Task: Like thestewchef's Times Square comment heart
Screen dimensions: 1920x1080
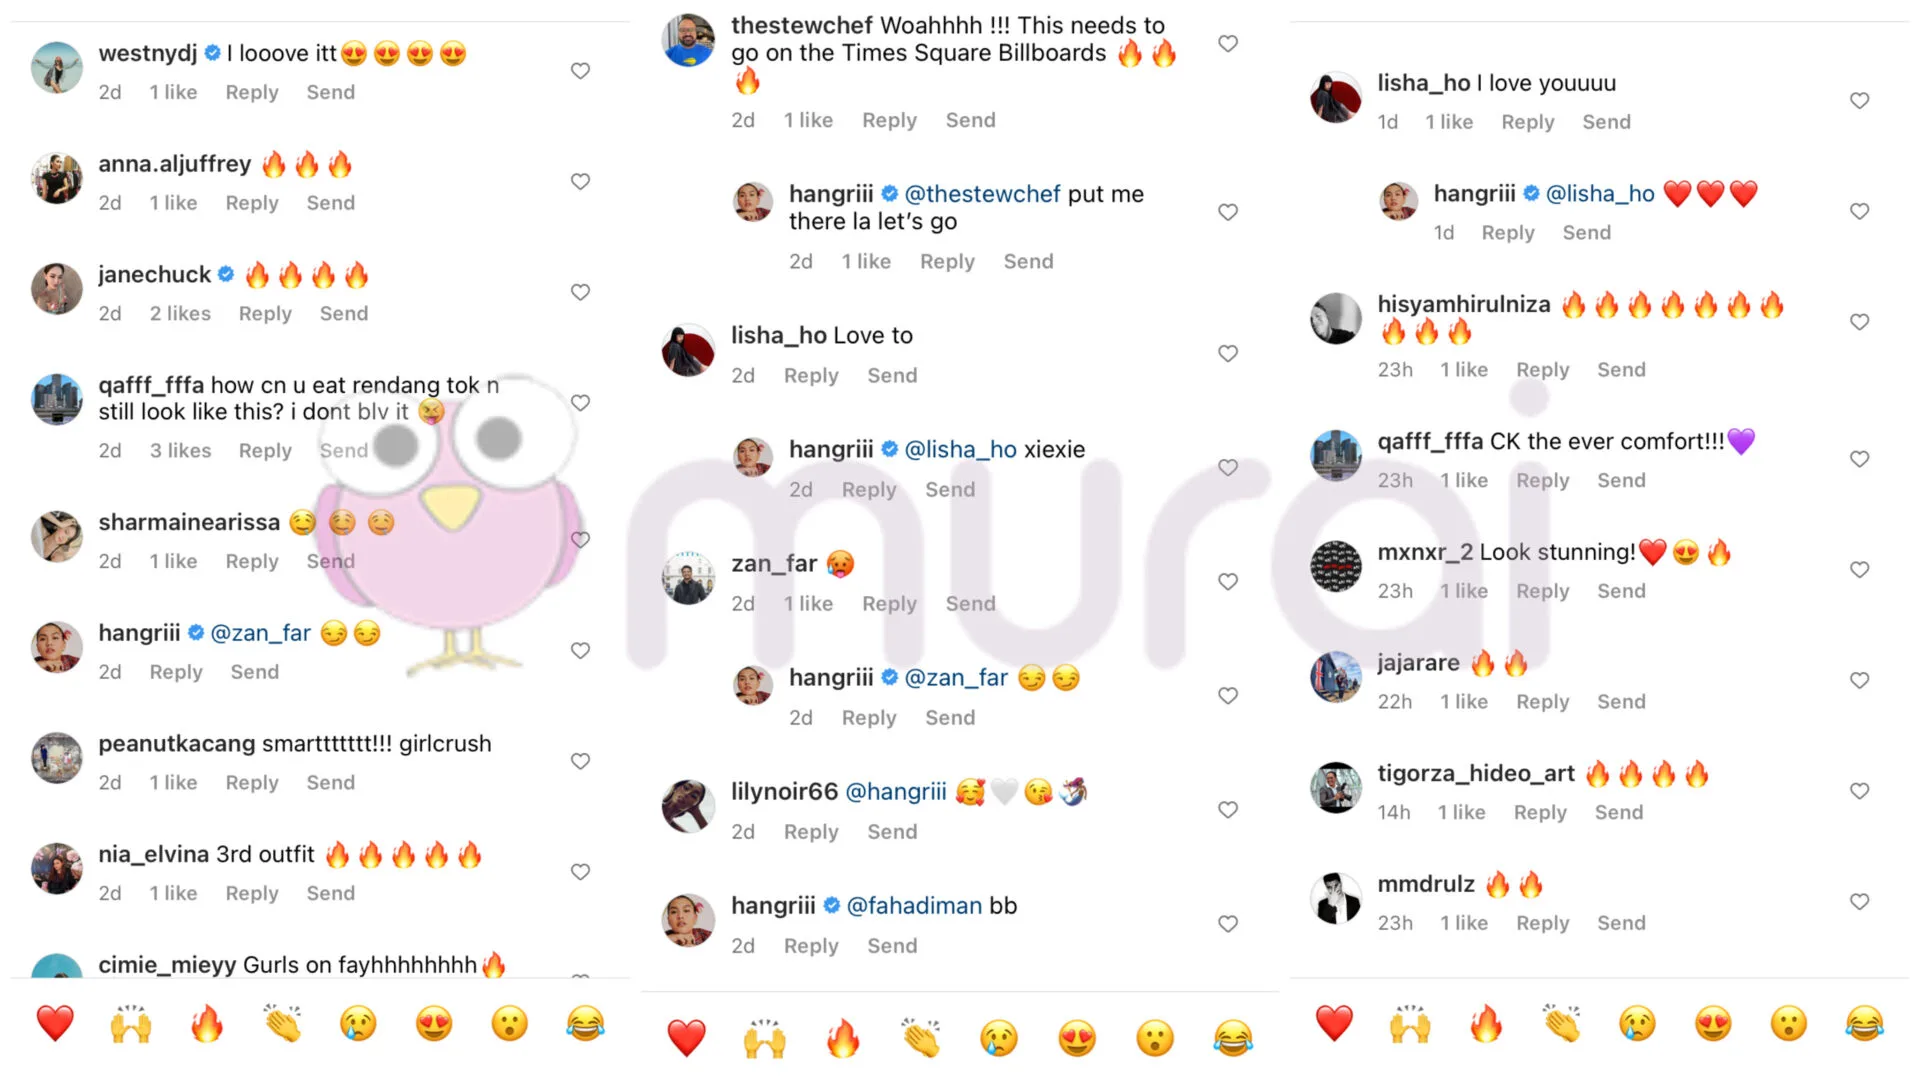Action: (x=1228, y=43)
